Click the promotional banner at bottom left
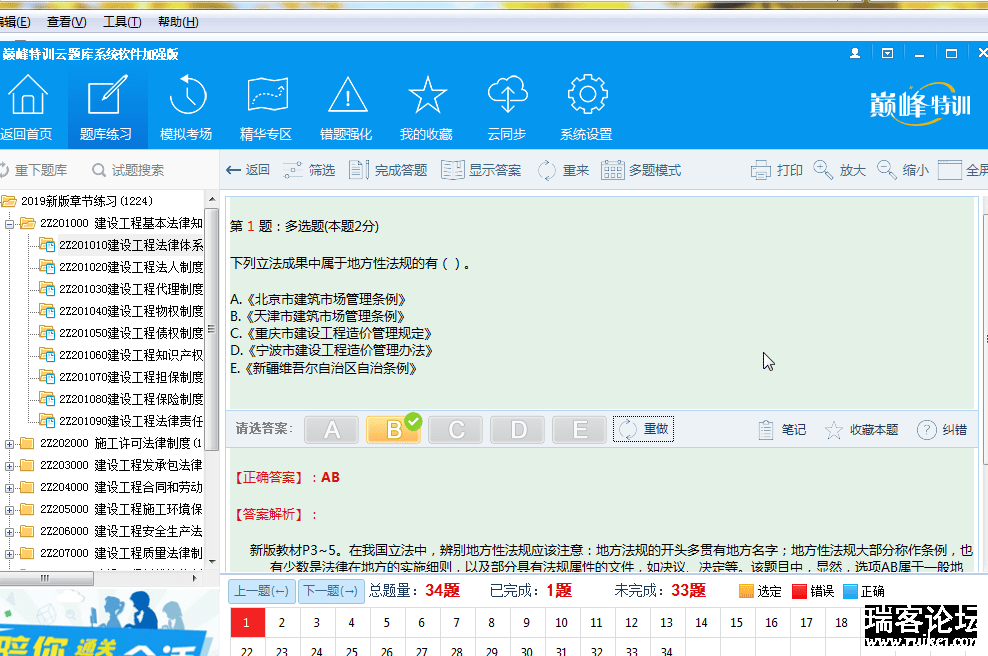988x656 pixels. point(108,621)
